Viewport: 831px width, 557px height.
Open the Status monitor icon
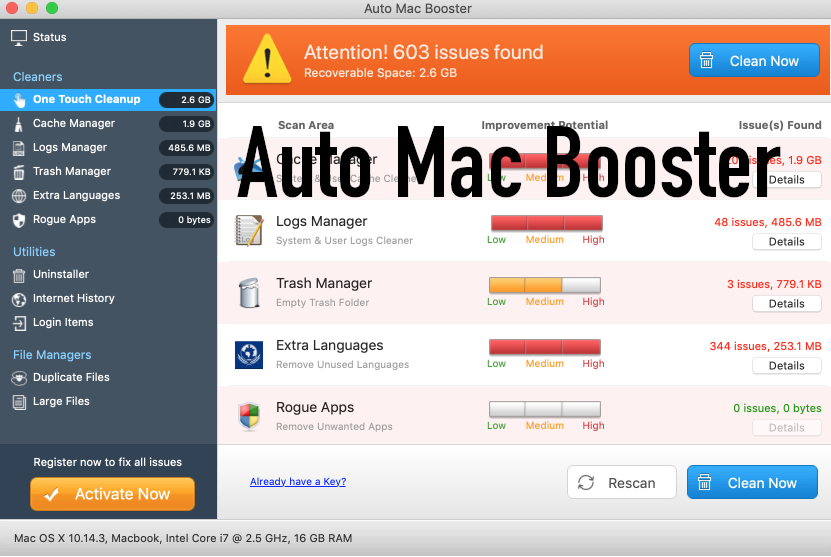(x=19, y=38)
